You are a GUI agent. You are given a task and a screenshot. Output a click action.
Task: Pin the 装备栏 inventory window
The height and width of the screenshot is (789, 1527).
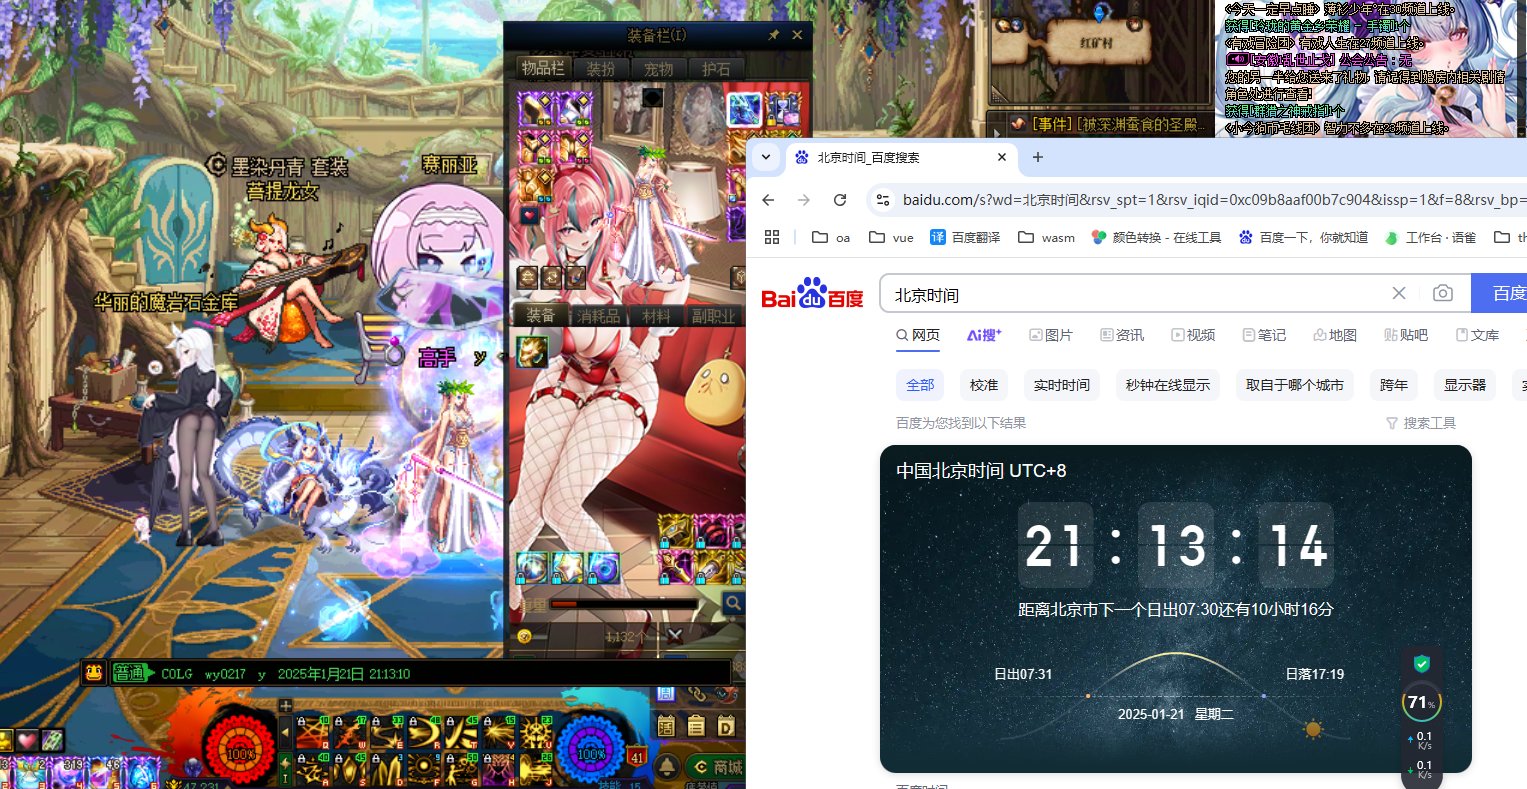point(773,35)
